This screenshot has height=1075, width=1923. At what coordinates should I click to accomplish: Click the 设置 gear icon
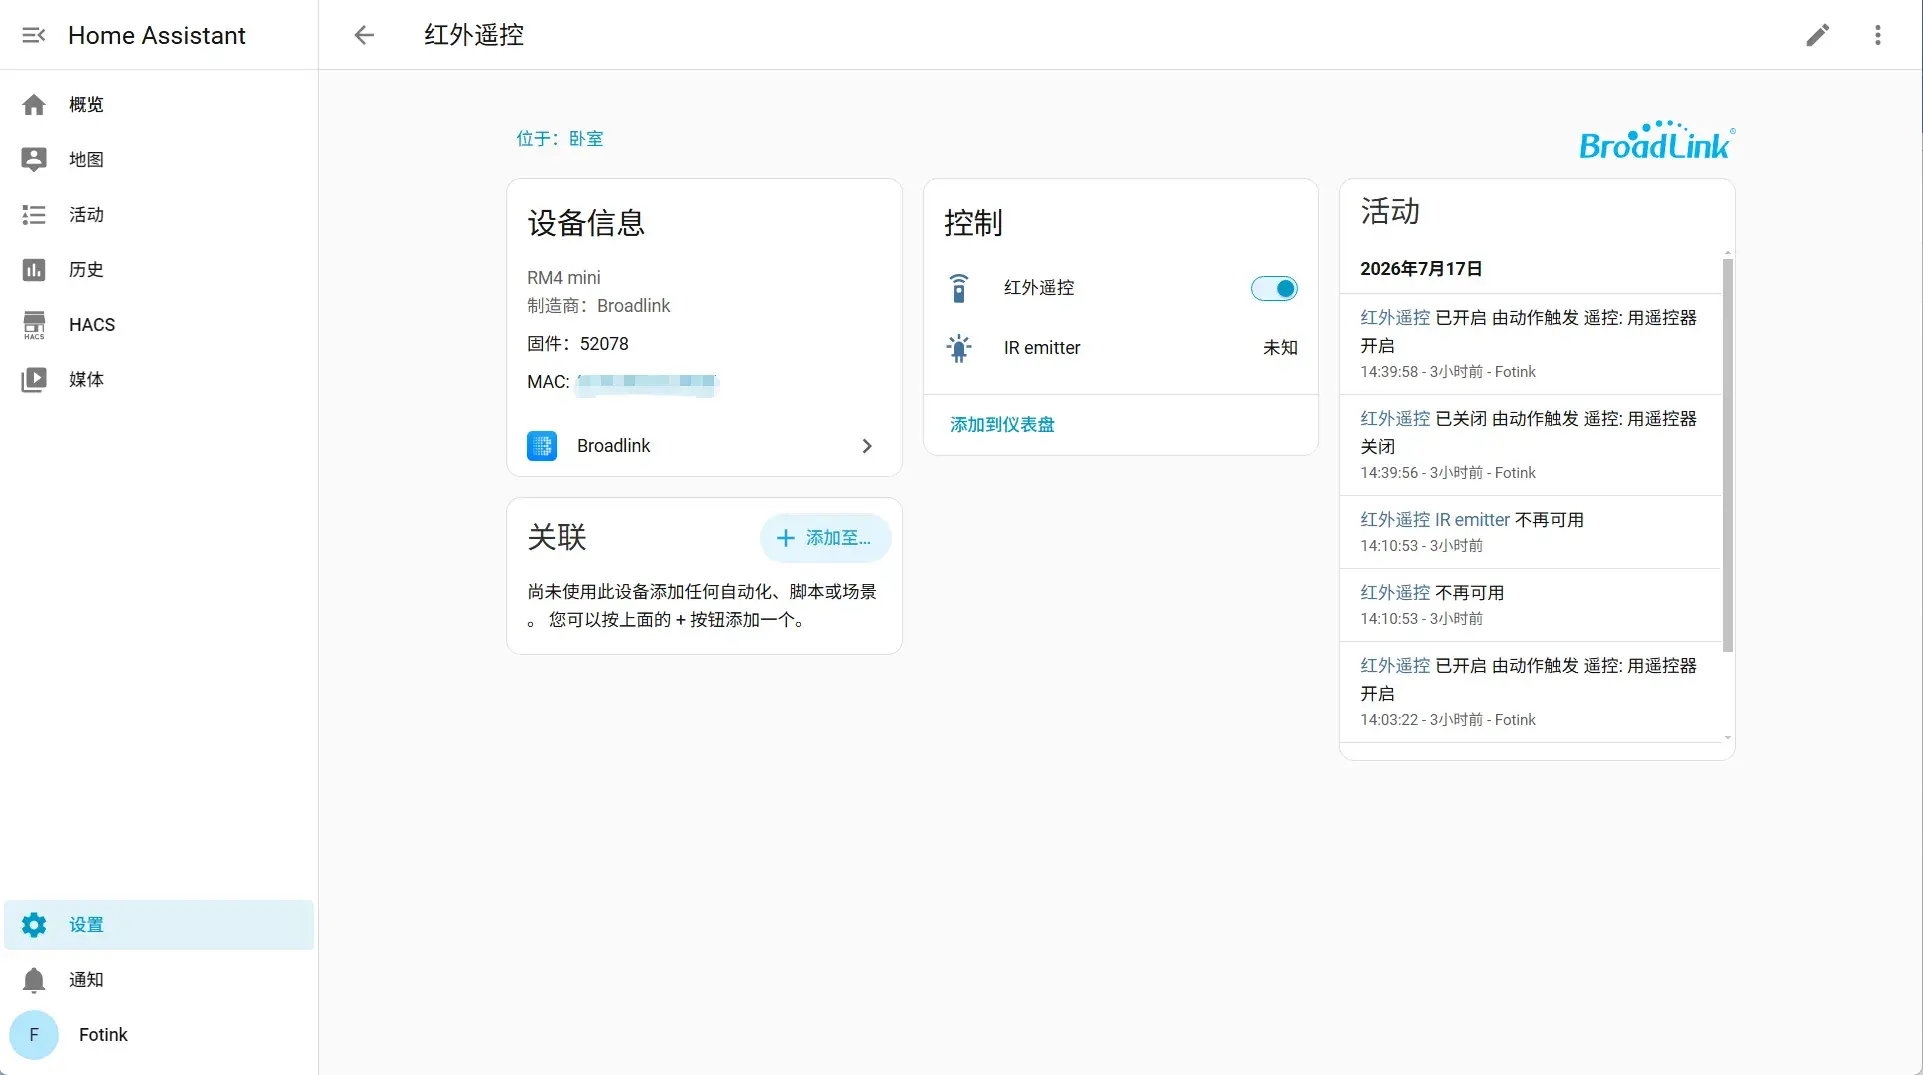click(x=34, y=925)
